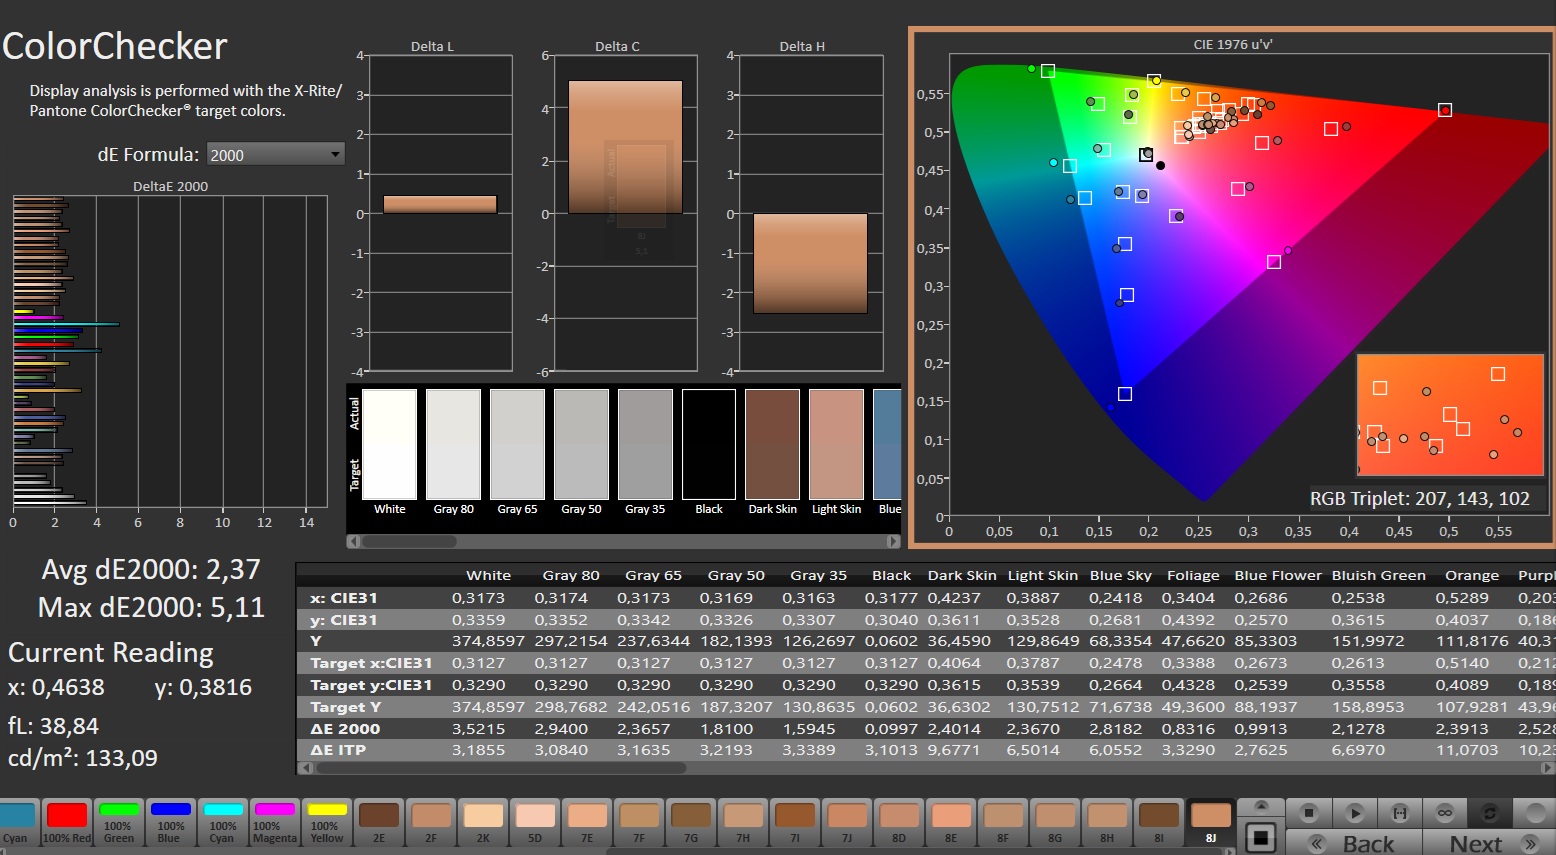Image resolution: width=1556 pixels, height=855 pixels.
Task: Click the refresh arrows icon
Action: point(1489,813)
